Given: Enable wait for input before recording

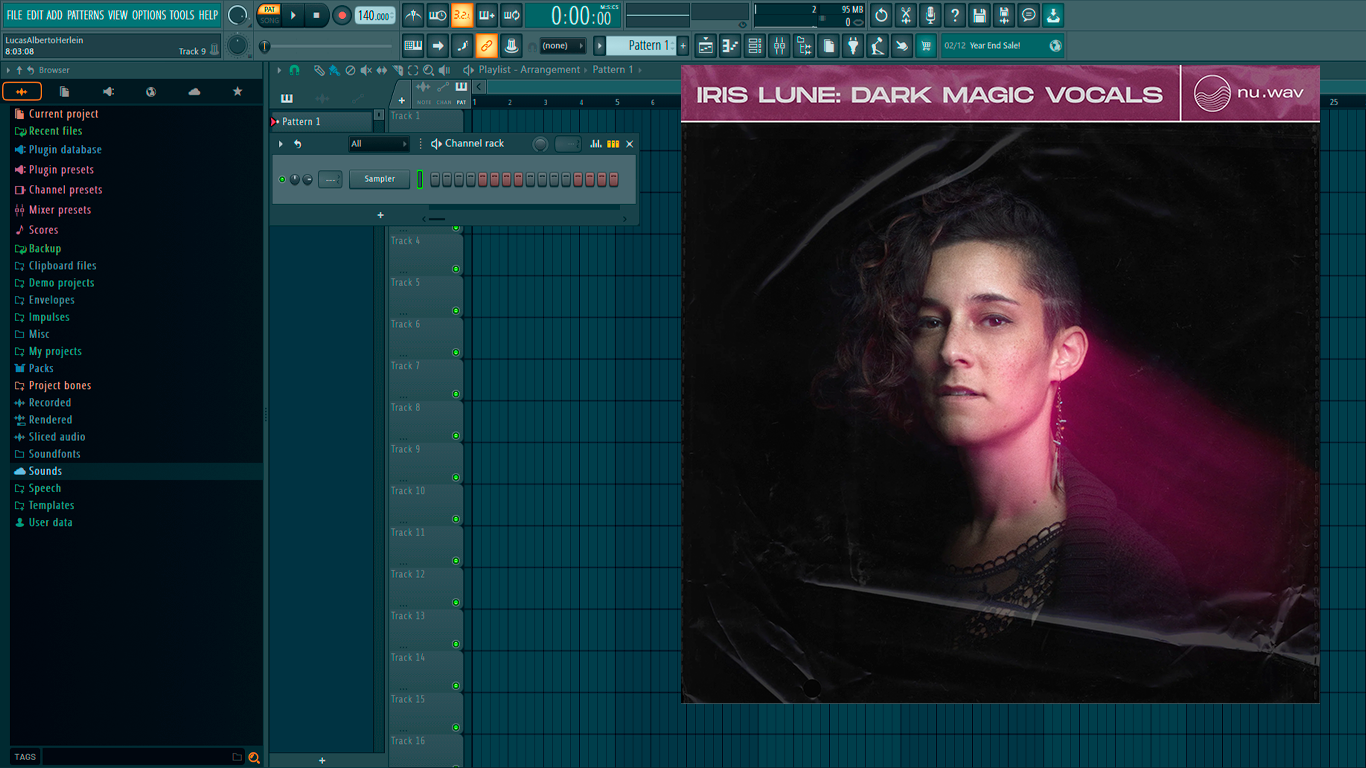Looking at the screenshot, I should coord(437,15).
